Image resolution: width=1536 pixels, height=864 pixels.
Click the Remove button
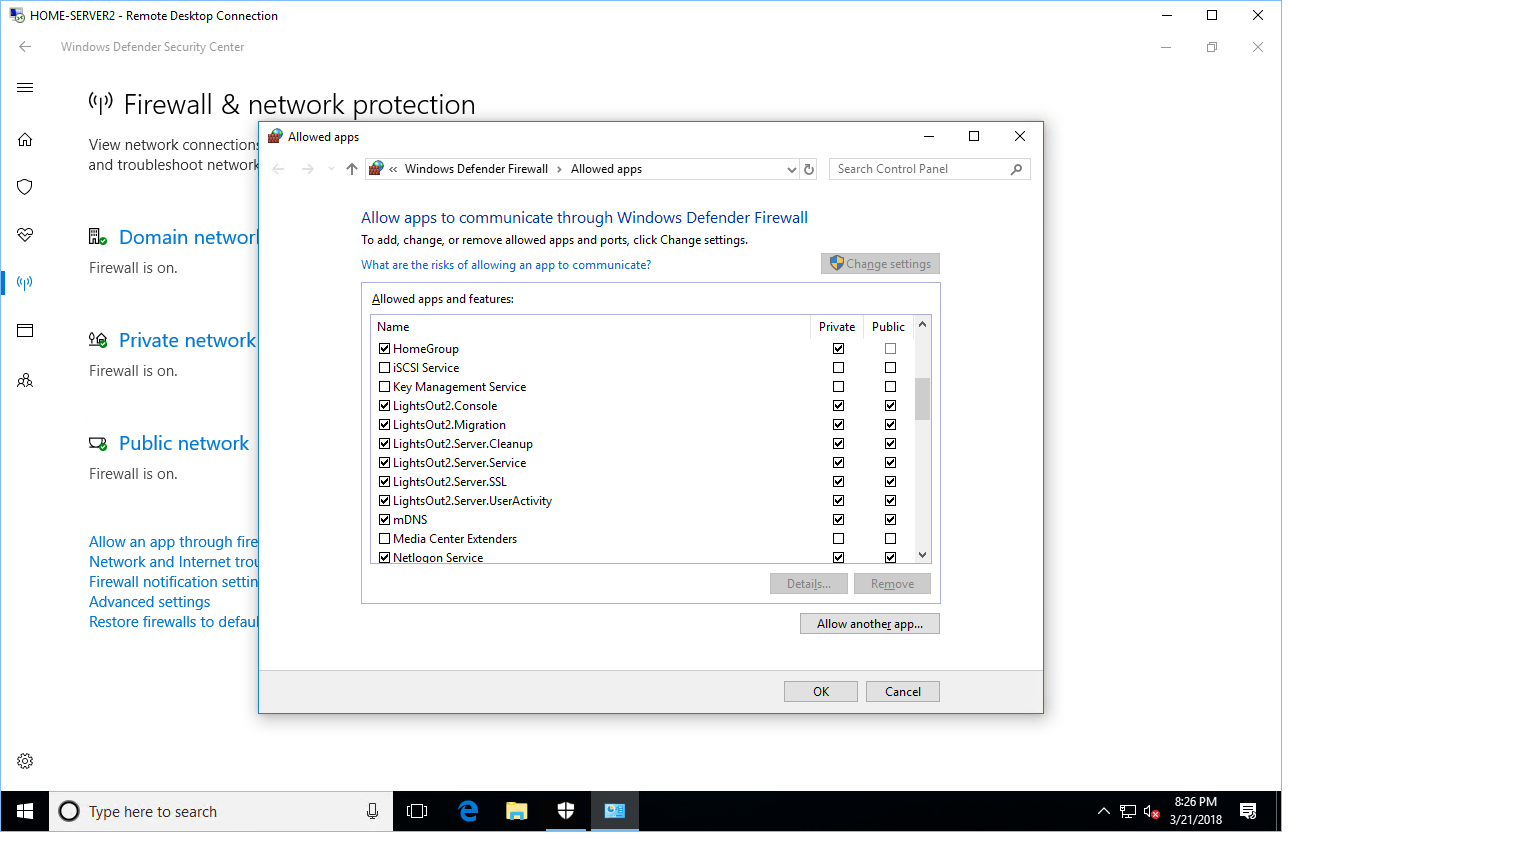click(892, 584)
